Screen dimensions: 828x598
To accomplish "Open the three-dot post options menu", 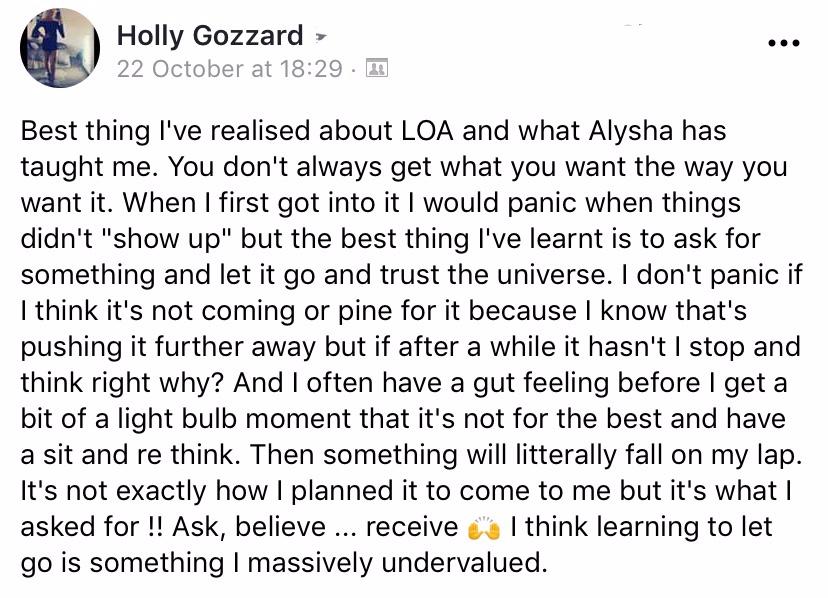I will pyautogui.click(x=784, y=42).
